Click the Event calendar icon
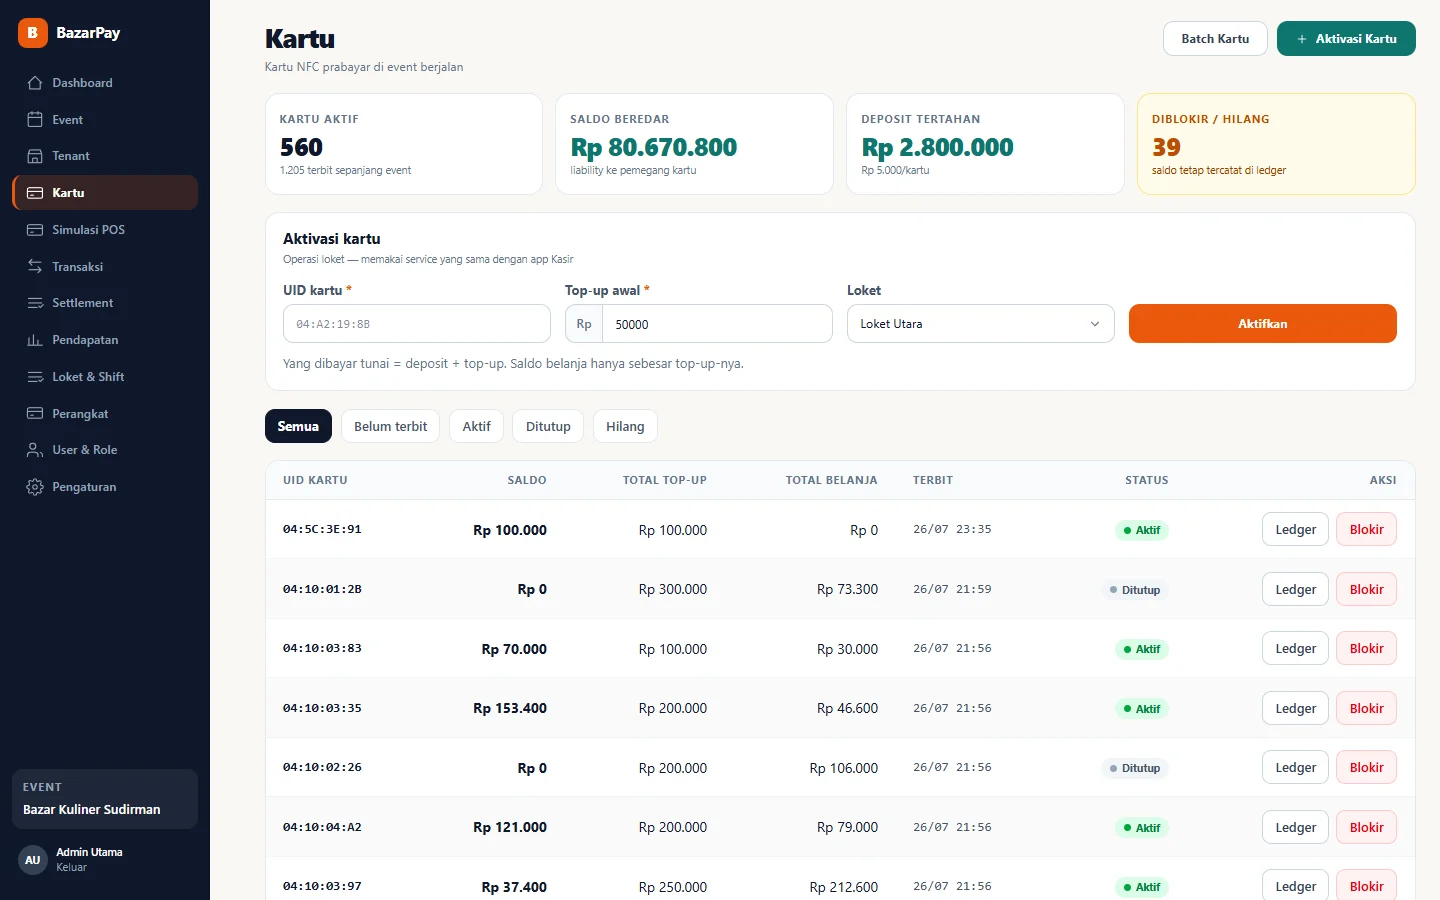Screen dimensions: 1440x900 point(35,120)
